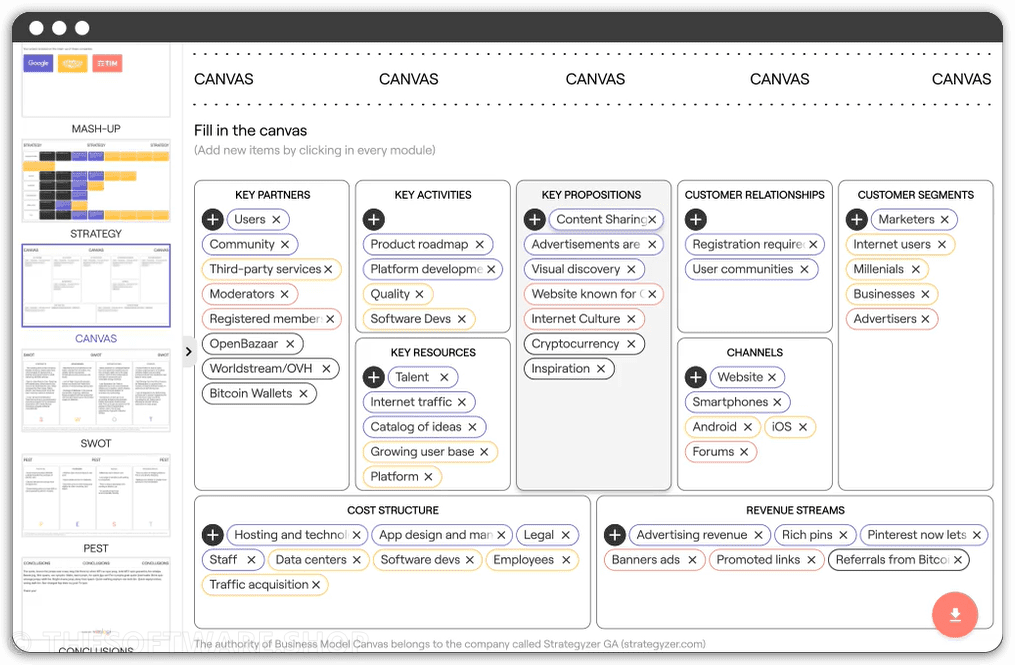Click the Fill in the canvas heading
Image resolution: width=1015 pixels, height=665 pixels.
coord(251,130)
